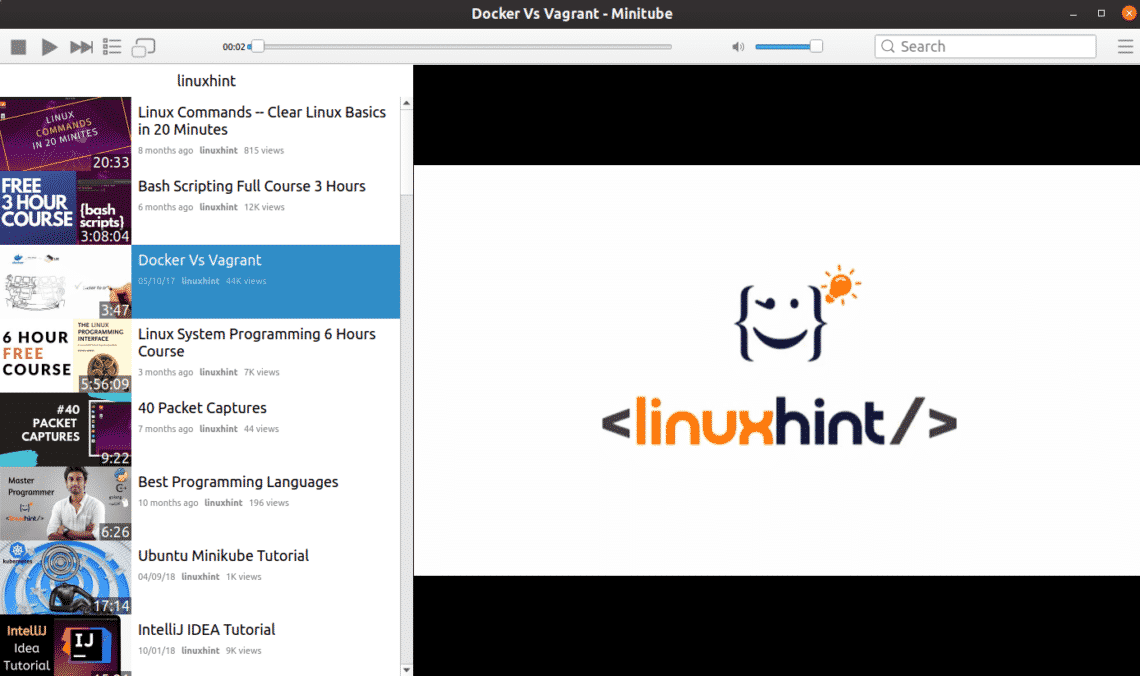Open the hamburger menu
Viewport: 1140px width, 676px height.
pos(1125,47)
